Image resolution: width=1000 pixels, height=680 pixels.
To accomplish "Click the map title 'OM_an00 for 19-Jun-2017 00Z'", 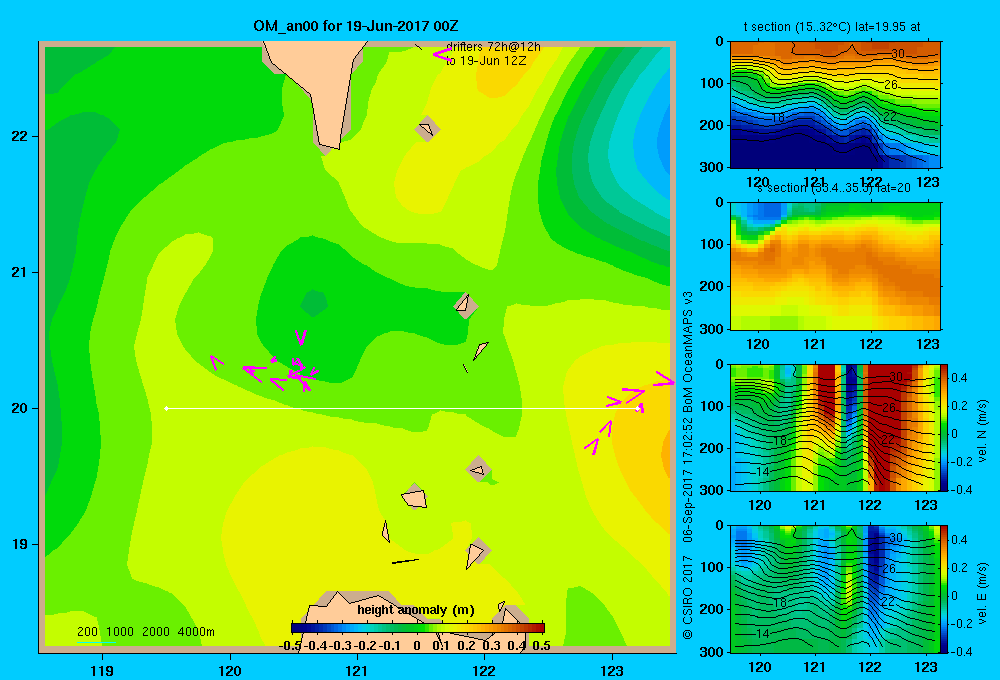I will point(355,26).
